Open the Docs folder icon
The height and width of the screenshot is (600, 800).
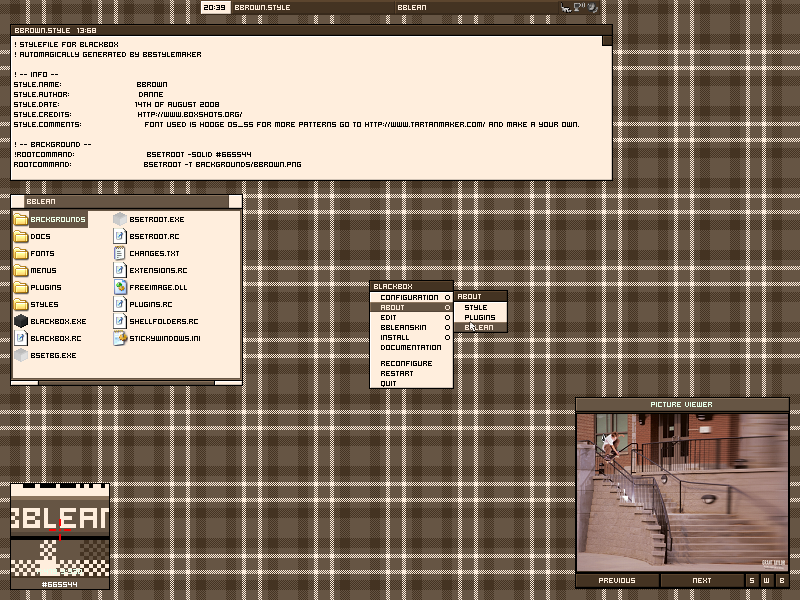point(21,236)
